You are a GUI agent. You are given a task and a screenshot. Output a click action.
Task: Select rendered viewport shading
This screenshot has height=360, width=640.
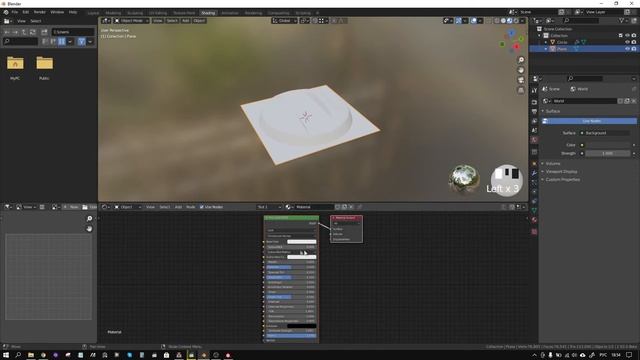516,20
